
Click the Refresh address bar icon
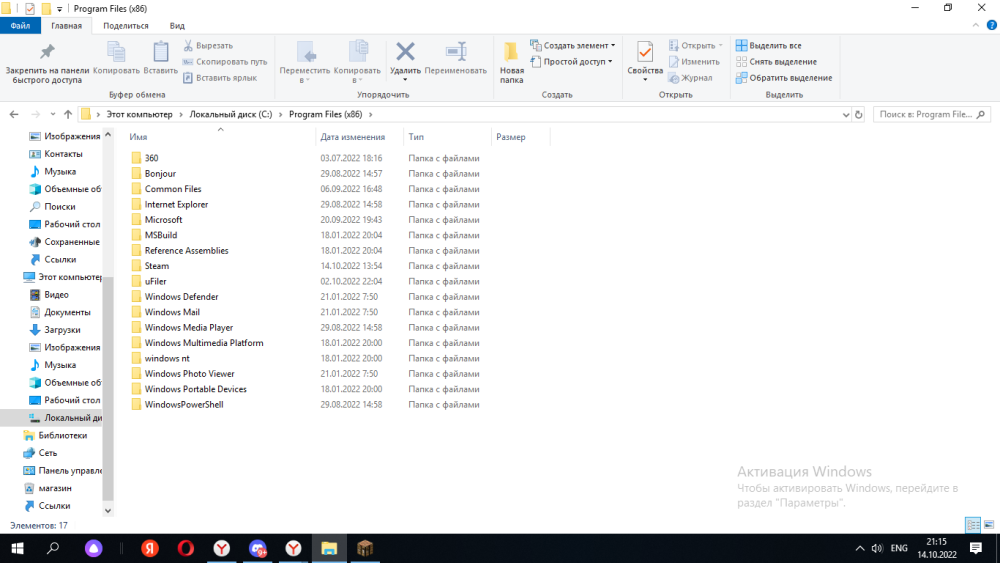click(x=858, y=115)
